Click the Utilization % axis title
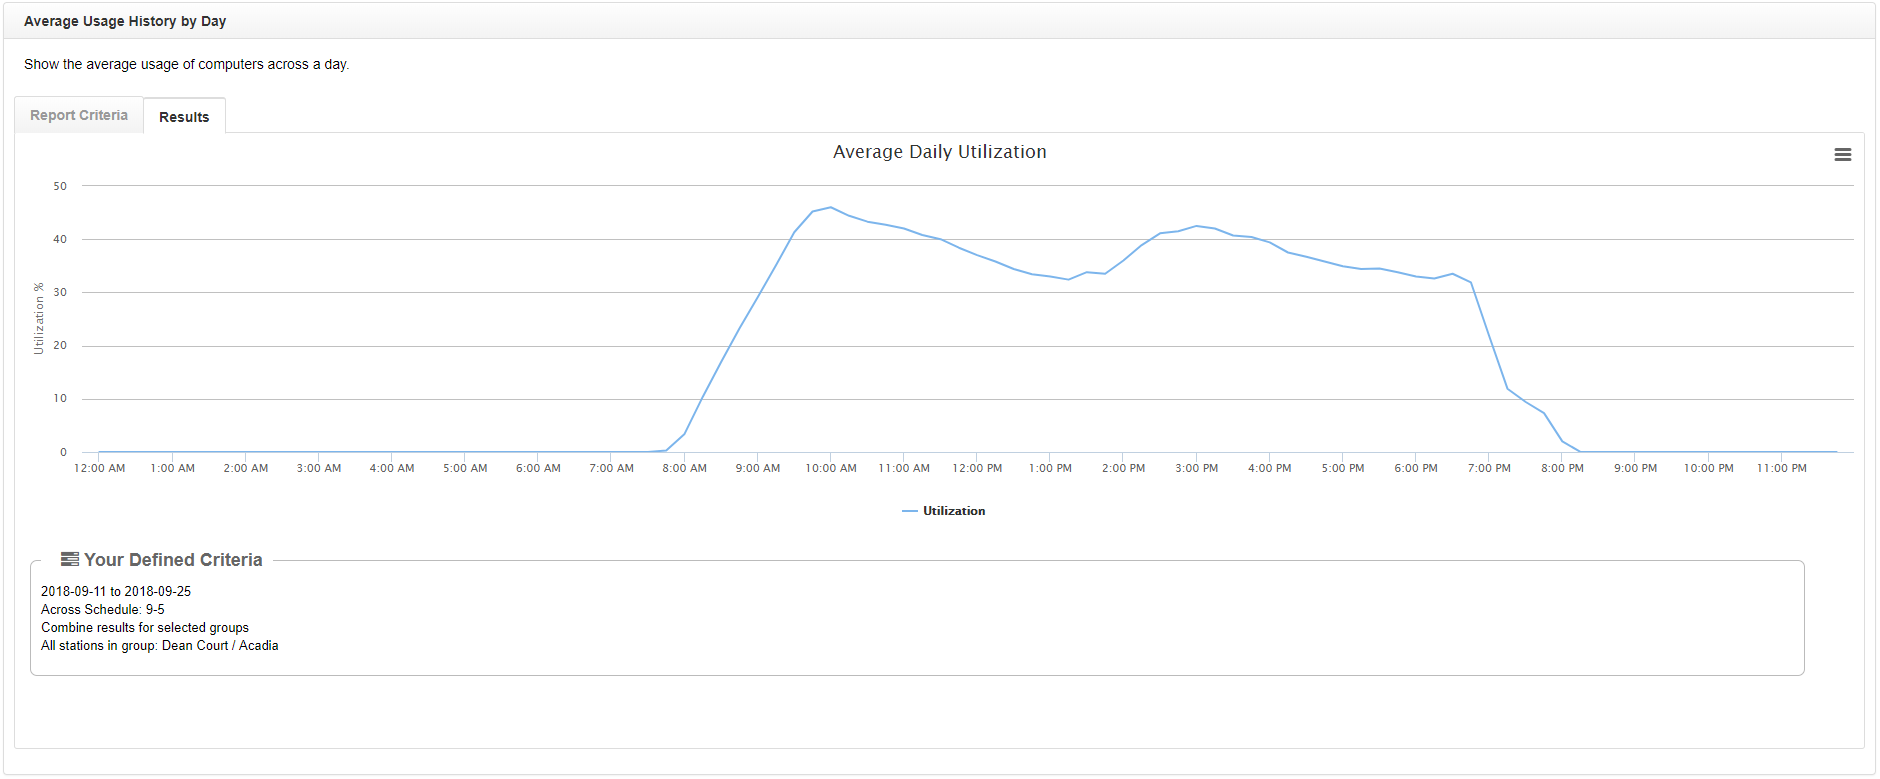Screen dimensions: 1880x779 39,318
